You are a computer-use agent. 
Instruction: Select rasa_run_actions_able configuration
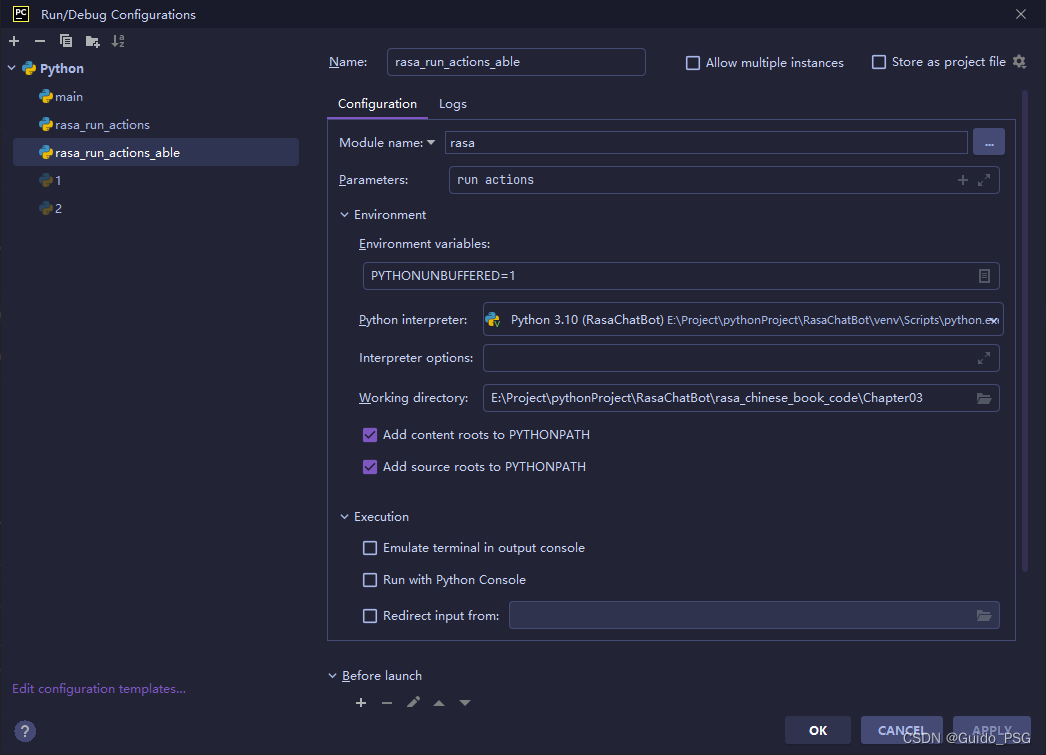156,153
